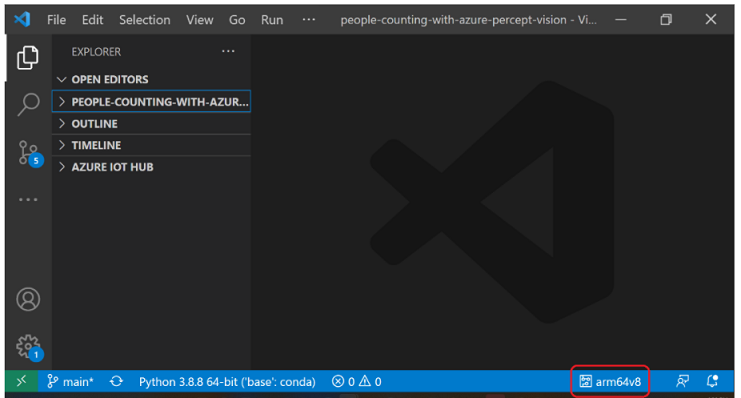Collapse the Open Editors section
The height and width of the screenshot is (398, 741).
coord(151,79)
